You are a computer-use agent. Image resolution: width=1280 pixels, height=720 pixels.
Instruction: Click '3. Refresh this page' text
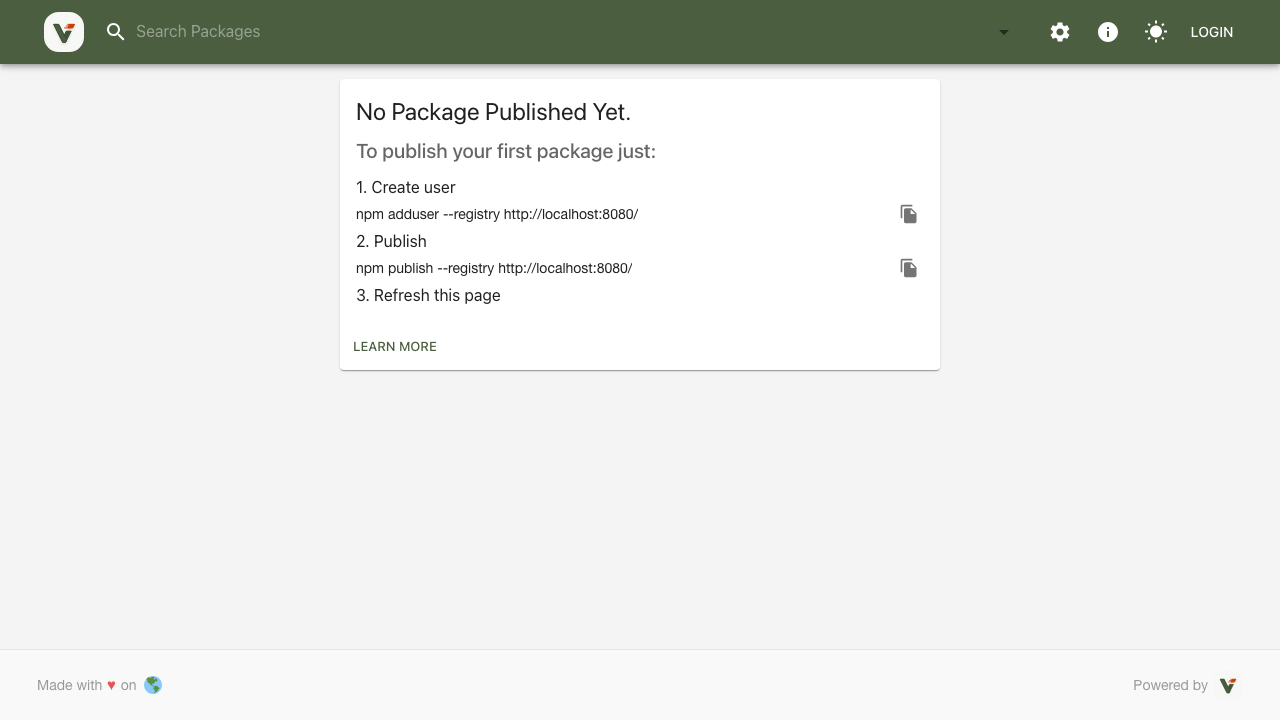click(428, 295)
